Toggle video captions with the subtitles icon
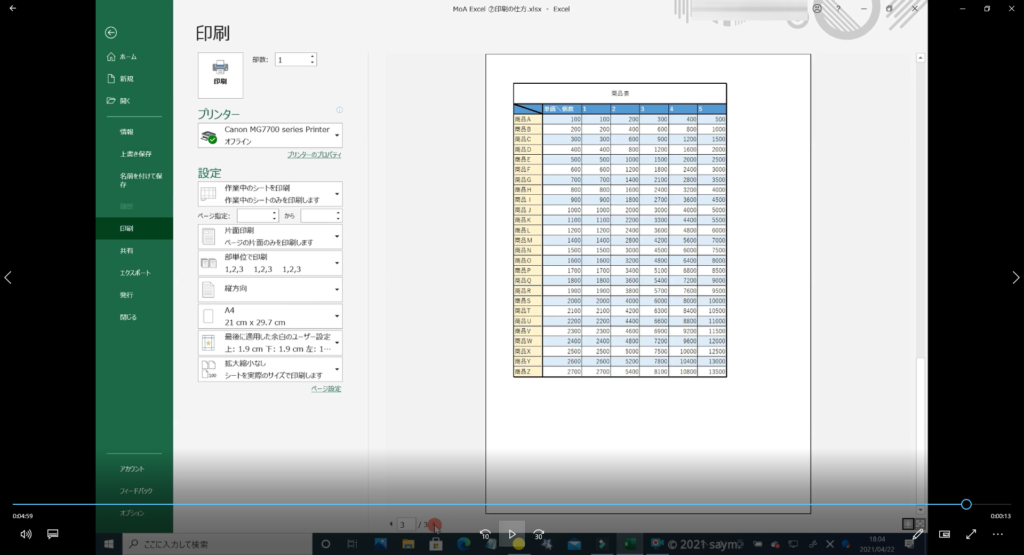 pyautogui.click(x=53, y=534)
